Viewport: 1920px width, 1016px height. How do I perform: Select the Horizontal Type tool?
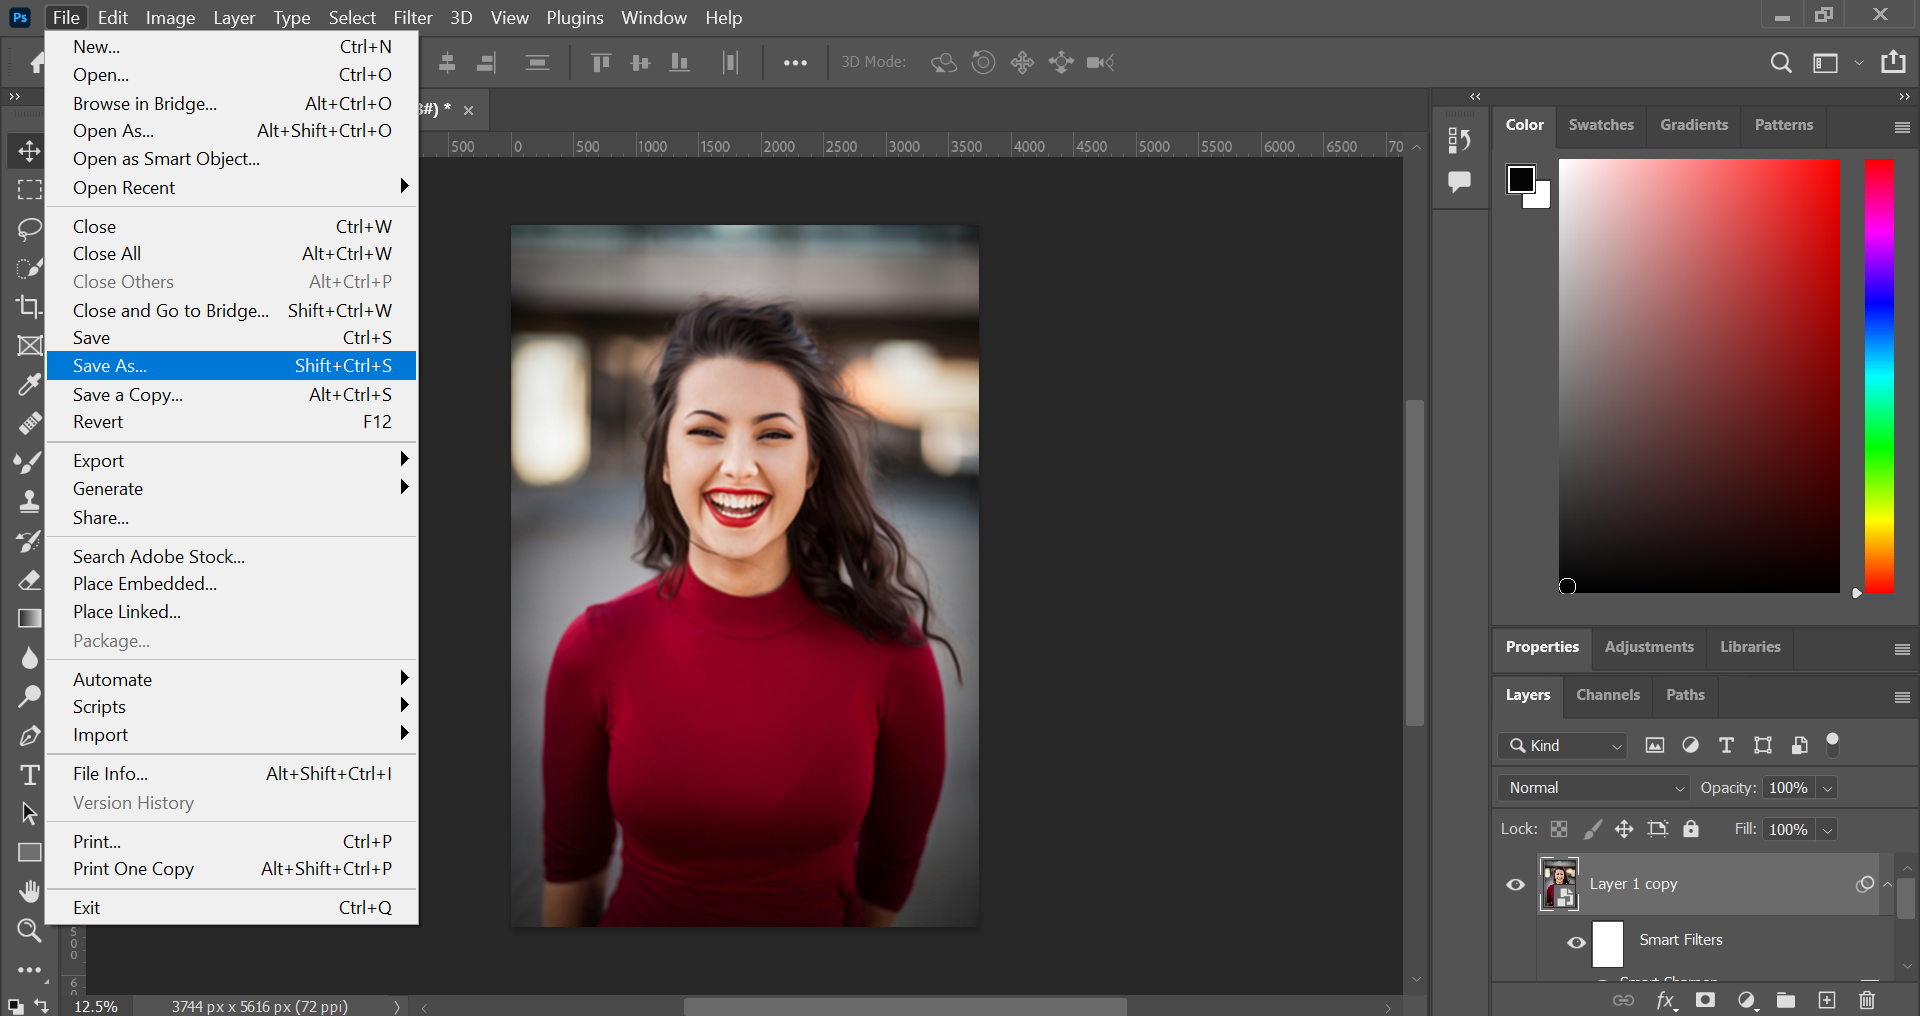29,775
